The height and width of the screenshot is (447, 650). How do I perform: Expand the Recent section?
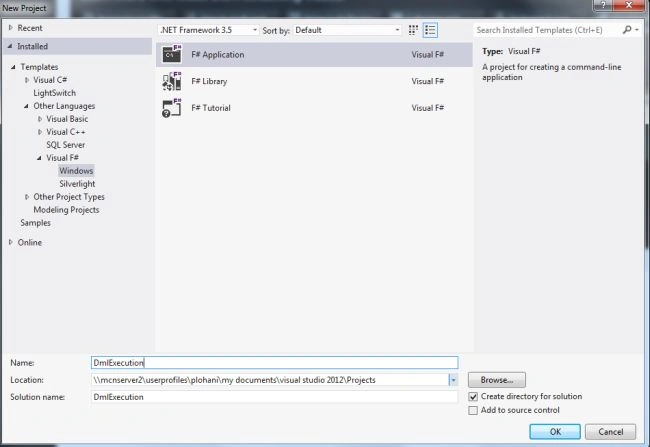pos(11,28)
